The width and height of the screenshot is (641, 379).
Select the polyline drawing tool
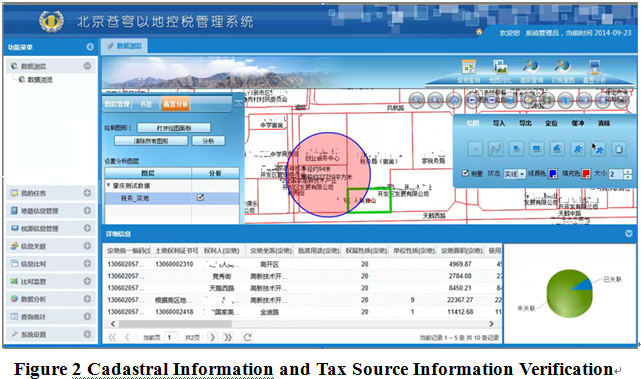495,149
